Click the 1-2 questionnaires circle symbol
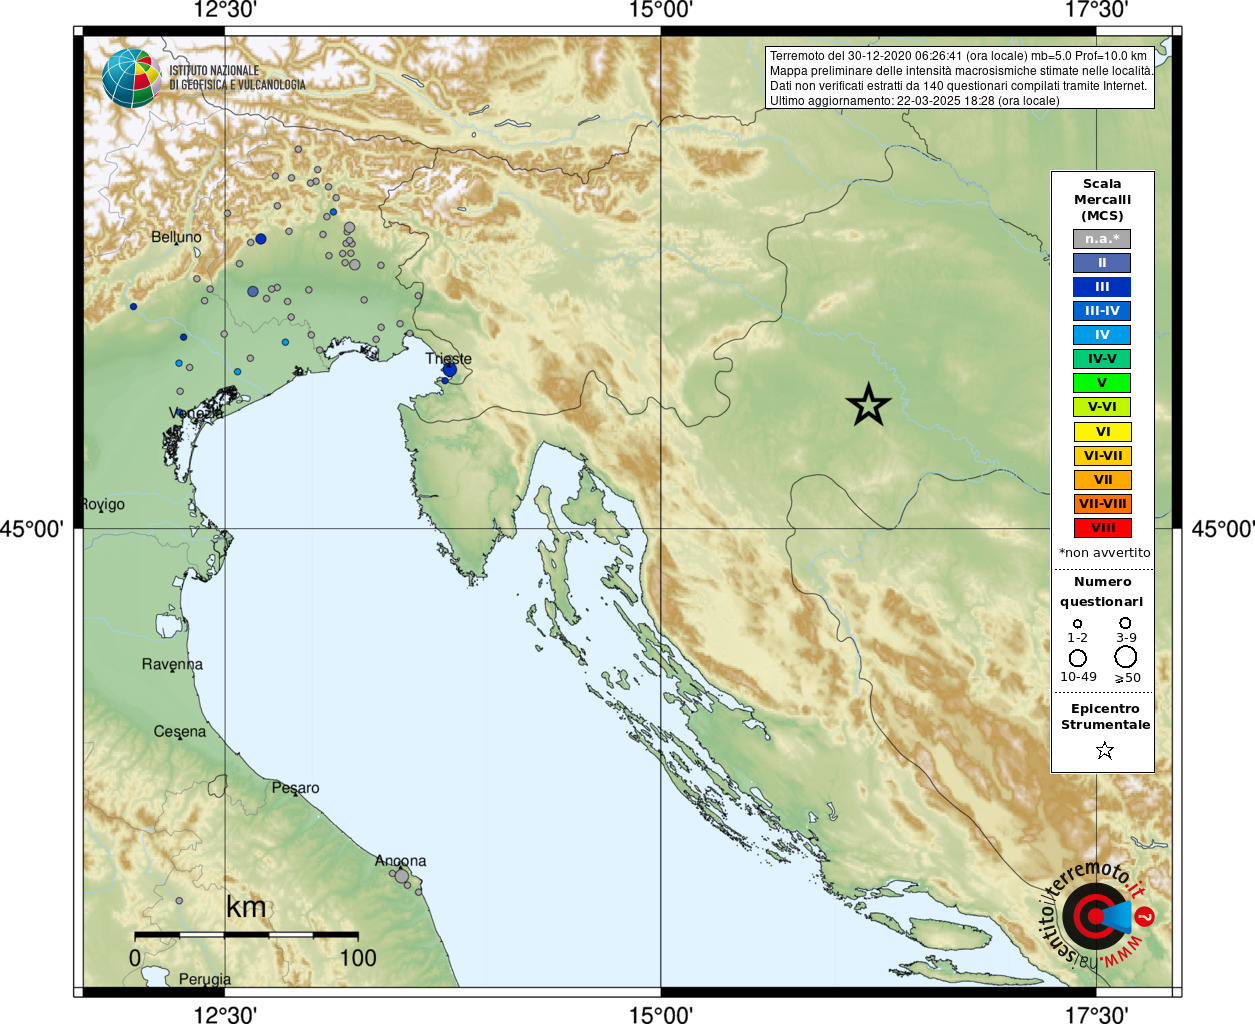Image resolution: width=1255 pixels, height=1024 pixels. coord(1077,623)
